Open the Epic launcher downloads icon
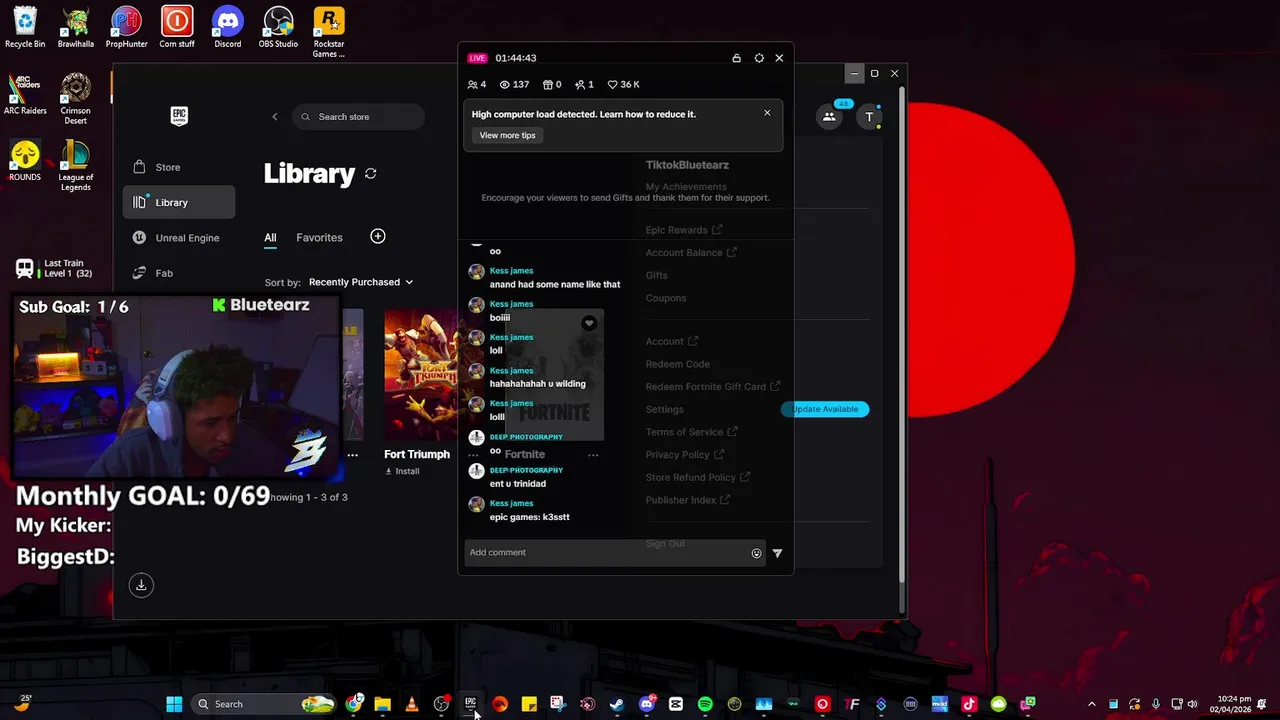 tap(141, 585)
